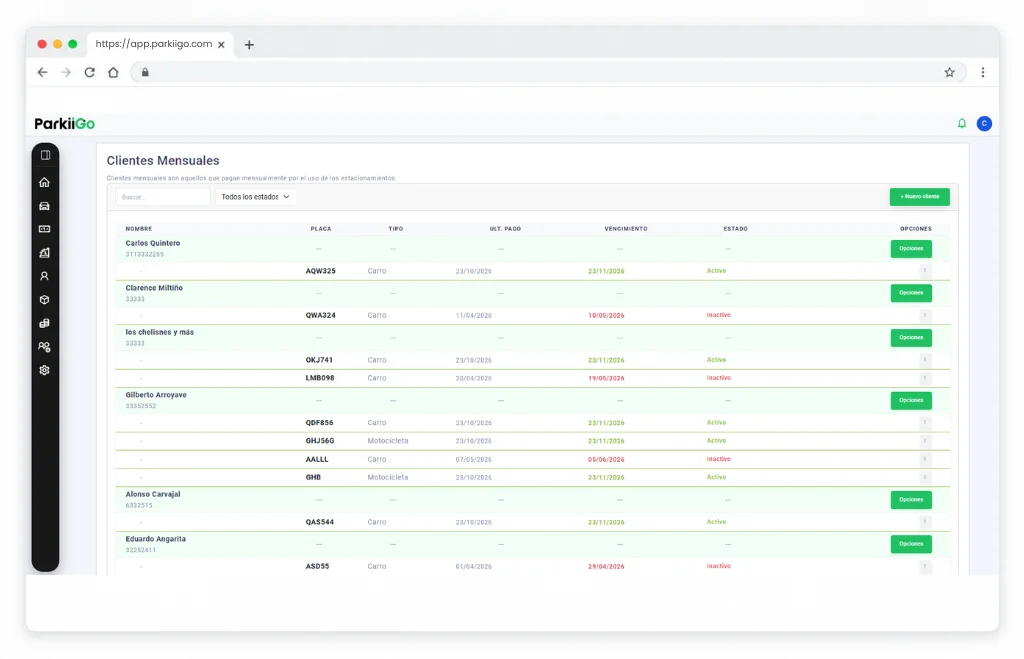This screenshot has width=1024, height=659.
Task: Close the app.parkiigo.com tab
Action: click(221, 44)
